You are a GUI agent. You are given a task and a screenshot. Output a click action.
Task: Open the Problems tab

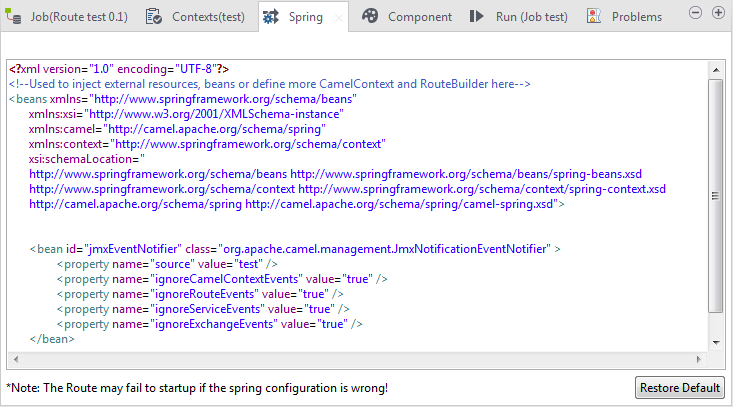click(x=636, y=17)
